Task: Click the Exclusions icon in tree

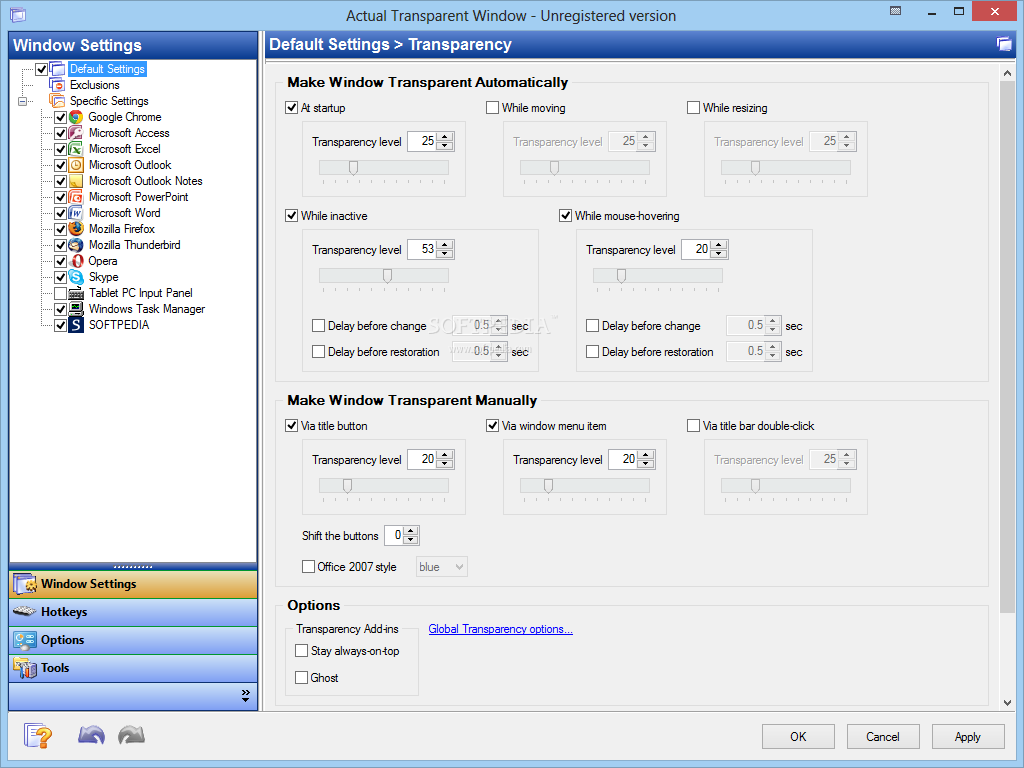Action: coord(57,85)
